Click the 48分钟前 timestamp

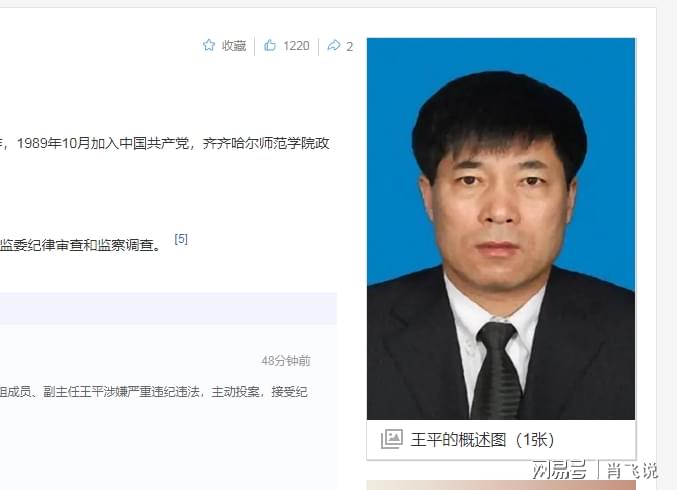click(x=286, y=361)
